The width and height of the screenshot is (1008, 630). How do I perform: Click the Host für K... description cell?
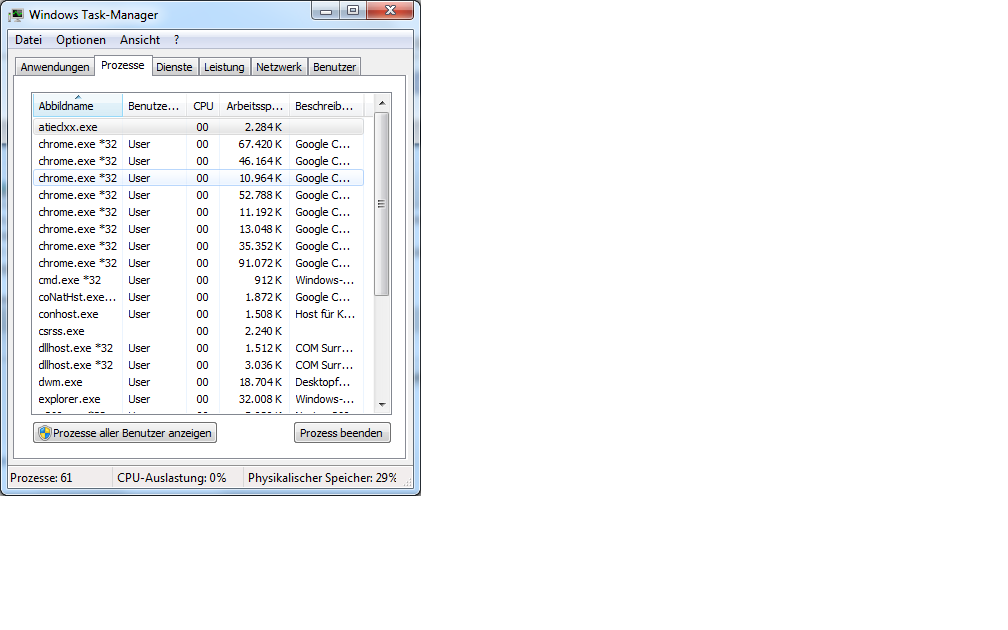point(325,314)
